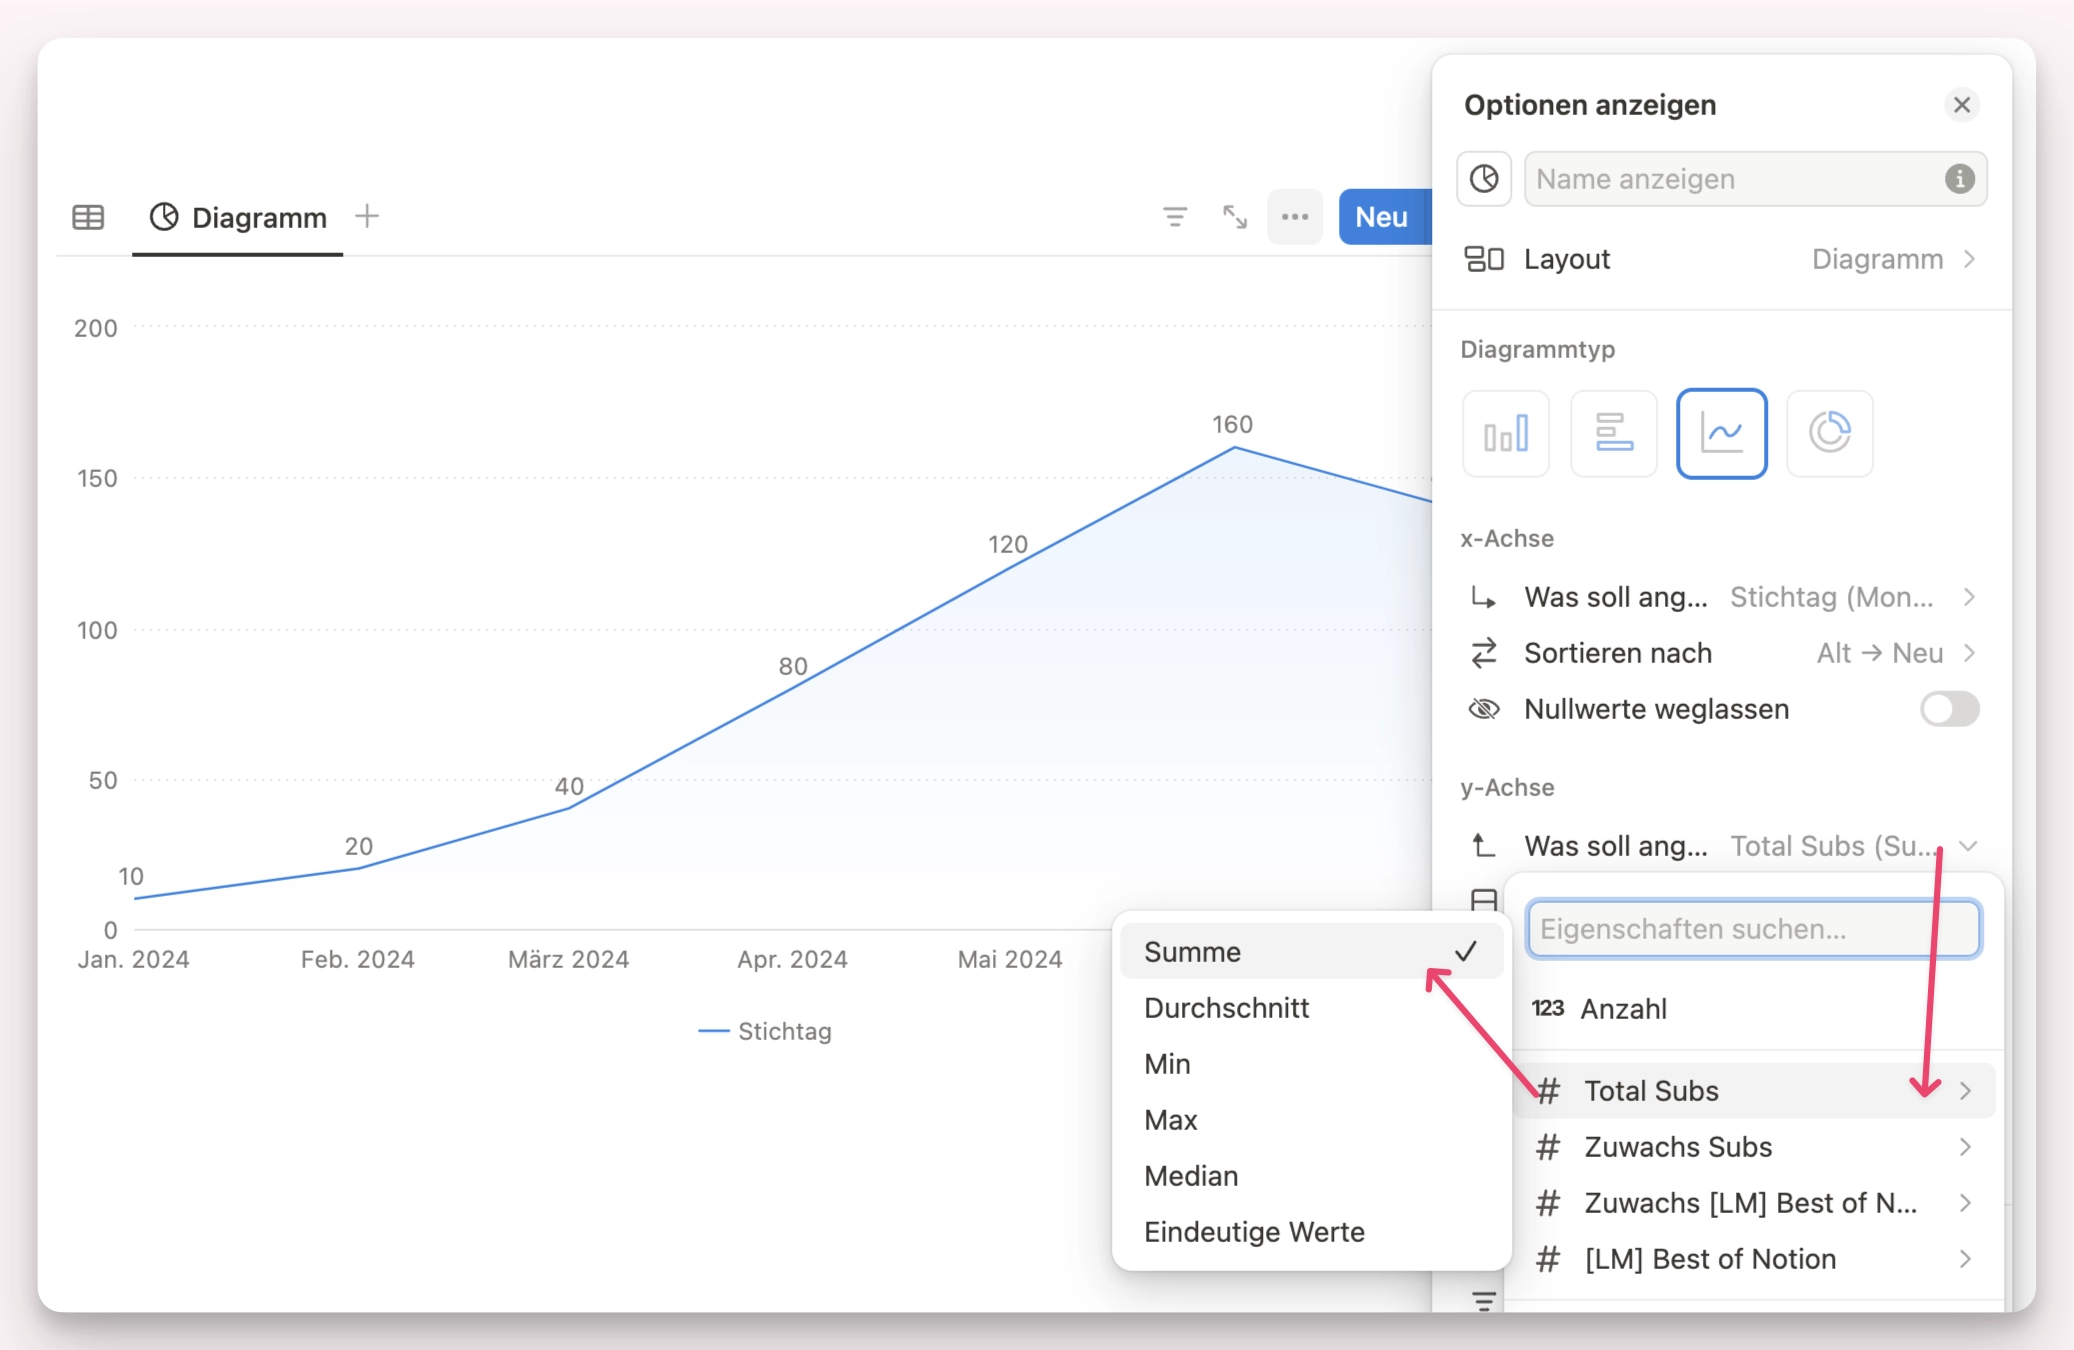Select line chart type
The height and width of the screenshot is (1350, 2074).
click(1722, 433)
